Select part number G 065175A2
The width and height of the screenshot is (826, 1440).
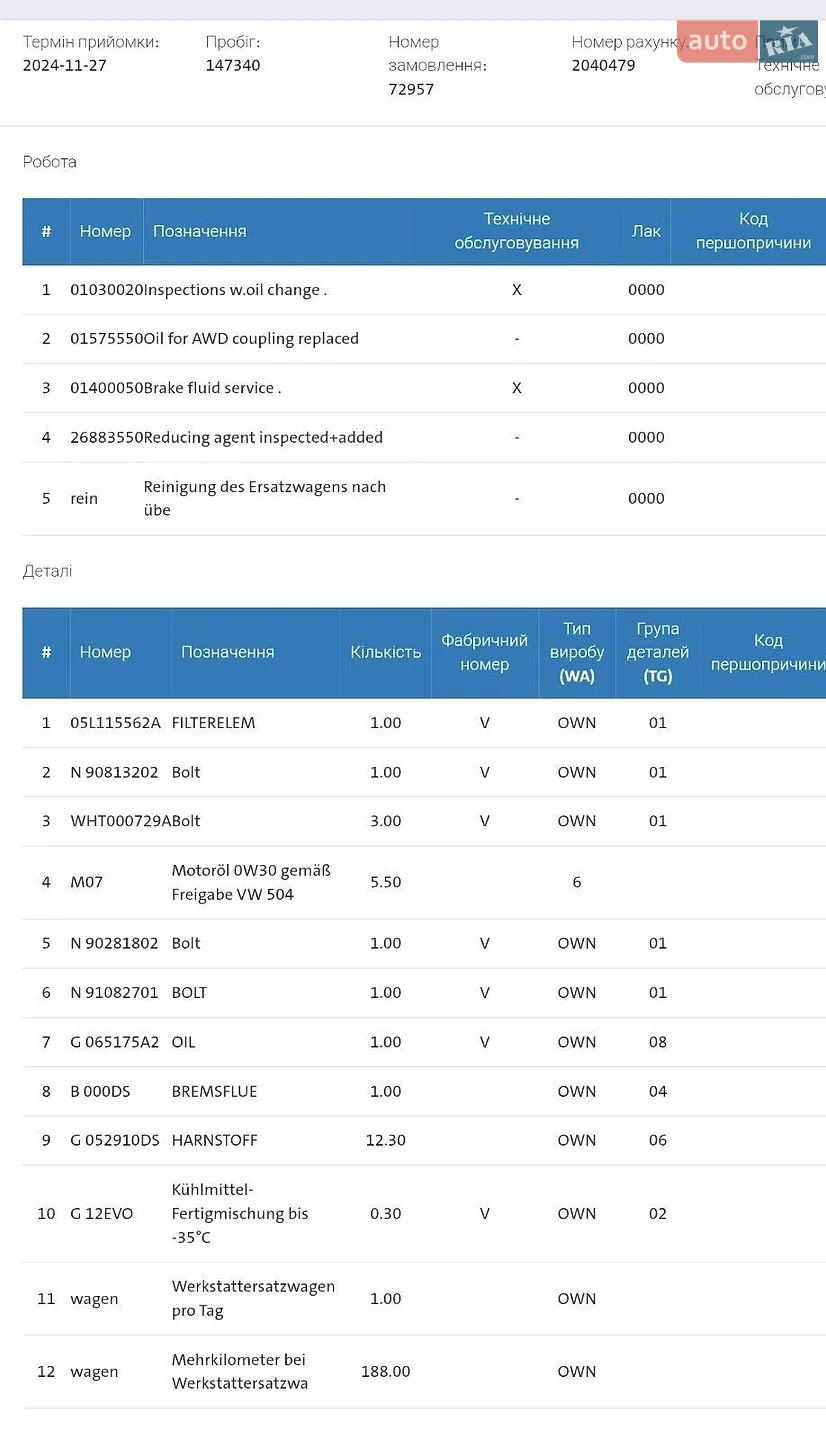115,1042
